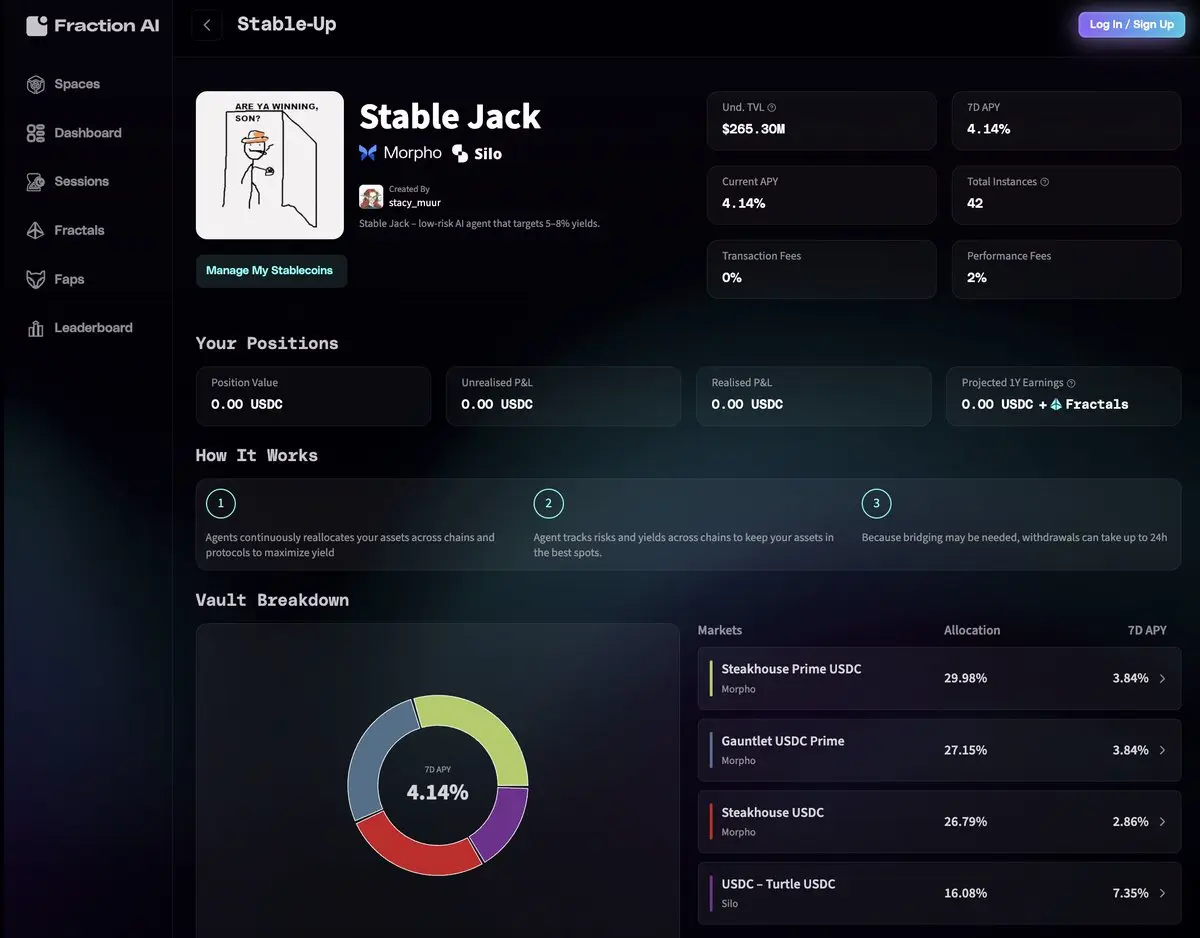
Task: Click the Position Value 0.00 USDC card
Action: (313, 396)
